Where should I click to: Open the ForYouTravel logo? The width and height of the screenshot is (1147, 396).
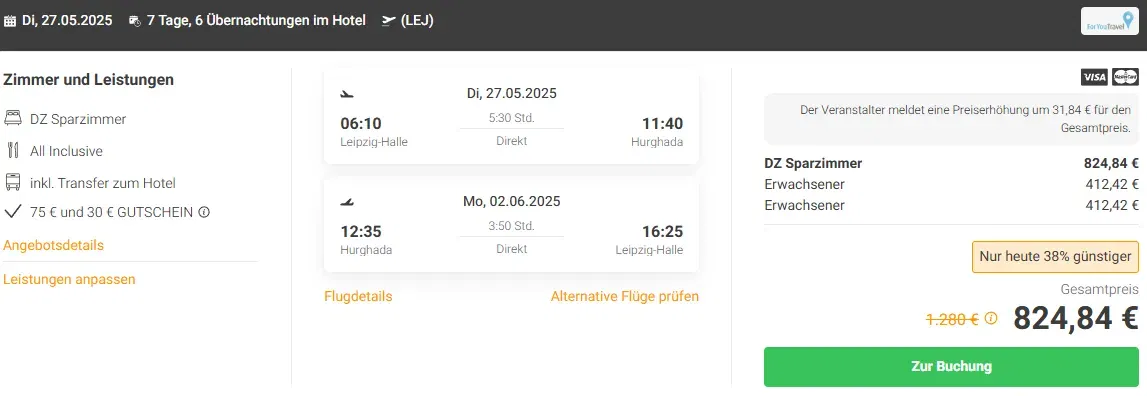[1110, 21]
